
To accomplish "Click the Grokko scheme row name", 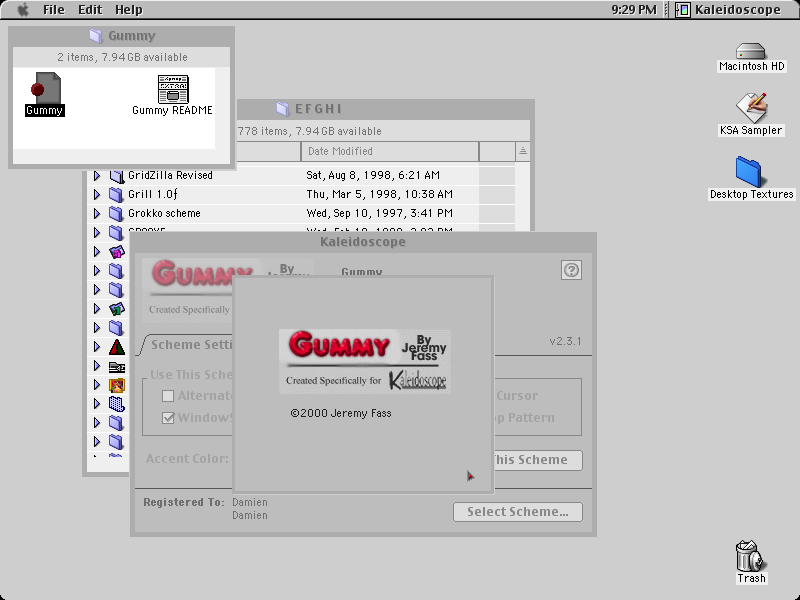I will (x=164, y=213).
